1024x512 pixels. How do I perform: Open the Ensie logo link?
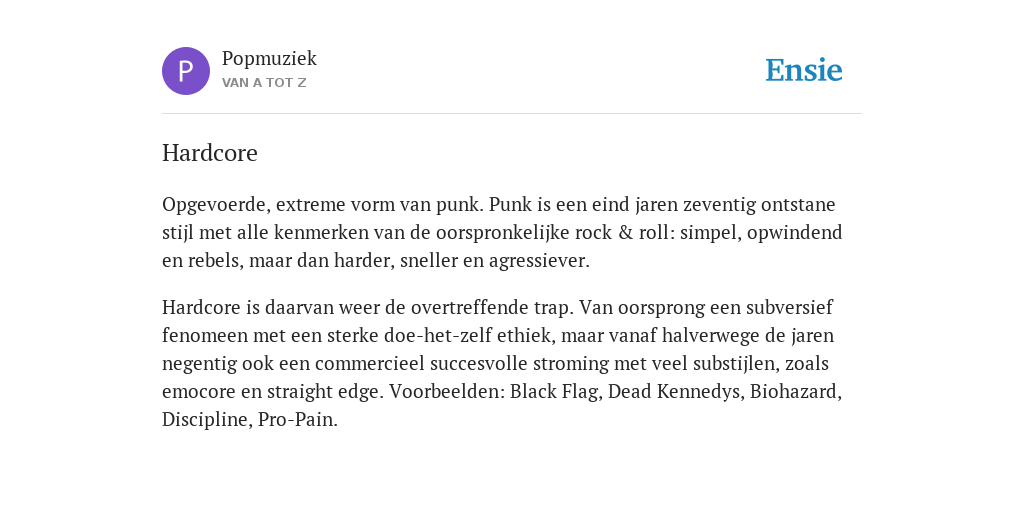(804, 70)
